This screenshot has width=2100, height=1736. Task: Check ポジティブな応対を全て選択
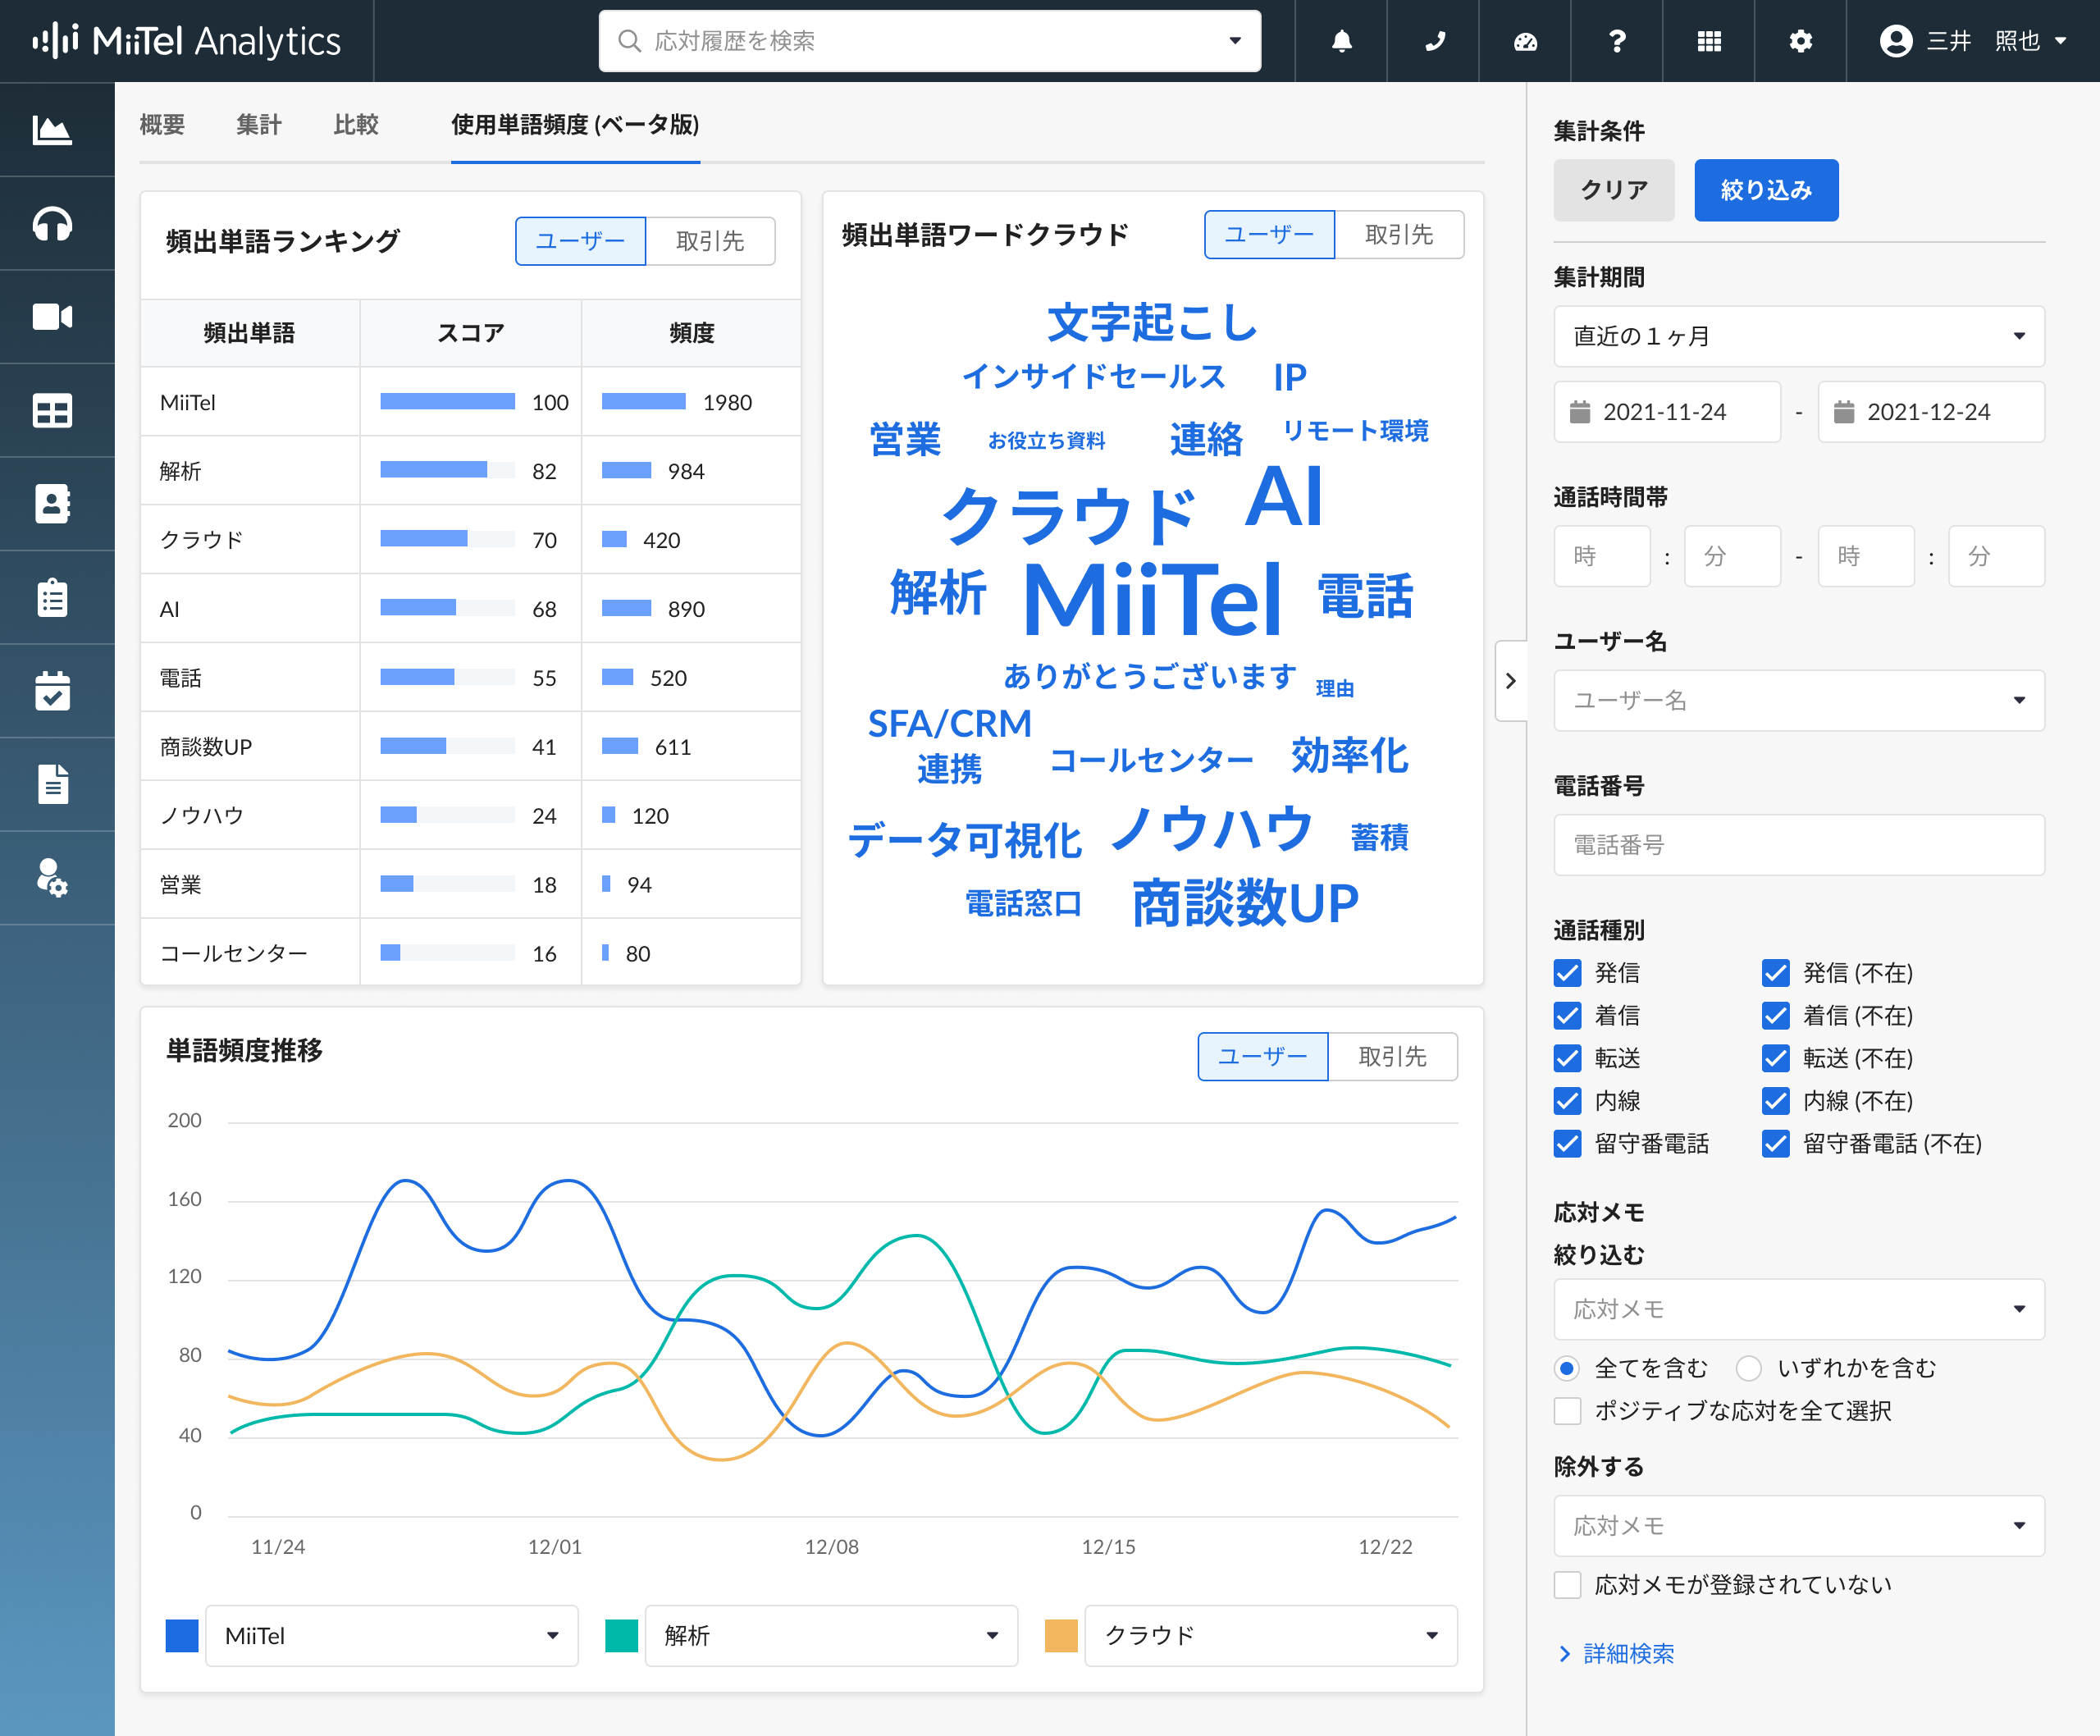click(x=1567, y=1411)
